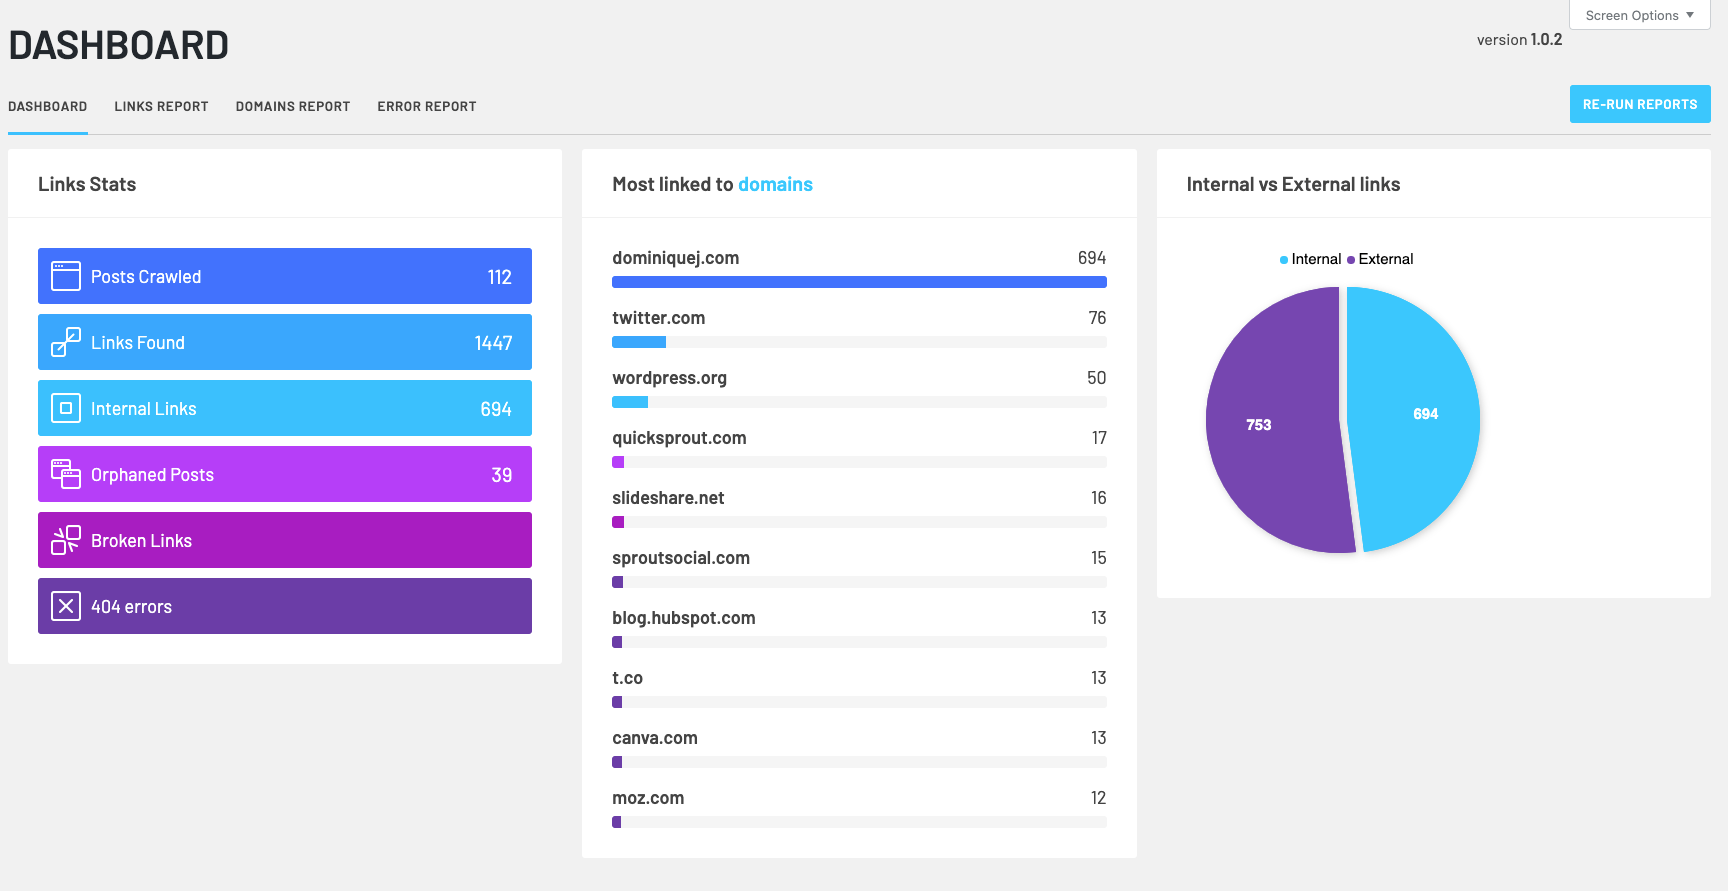Follow the 'domains' link in Most linked to
This screenshot has height=891, width=1728.
coord(775,184)
